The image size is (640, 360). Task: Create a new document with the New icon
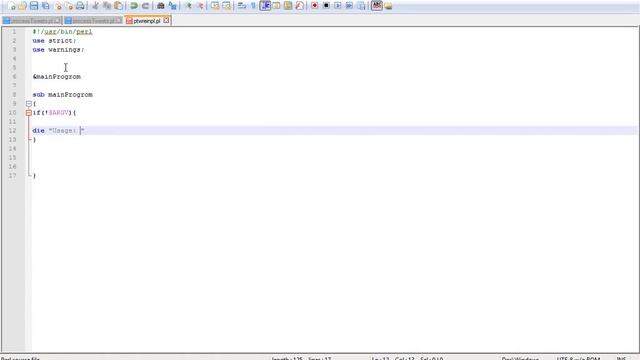tap(11, 6)
